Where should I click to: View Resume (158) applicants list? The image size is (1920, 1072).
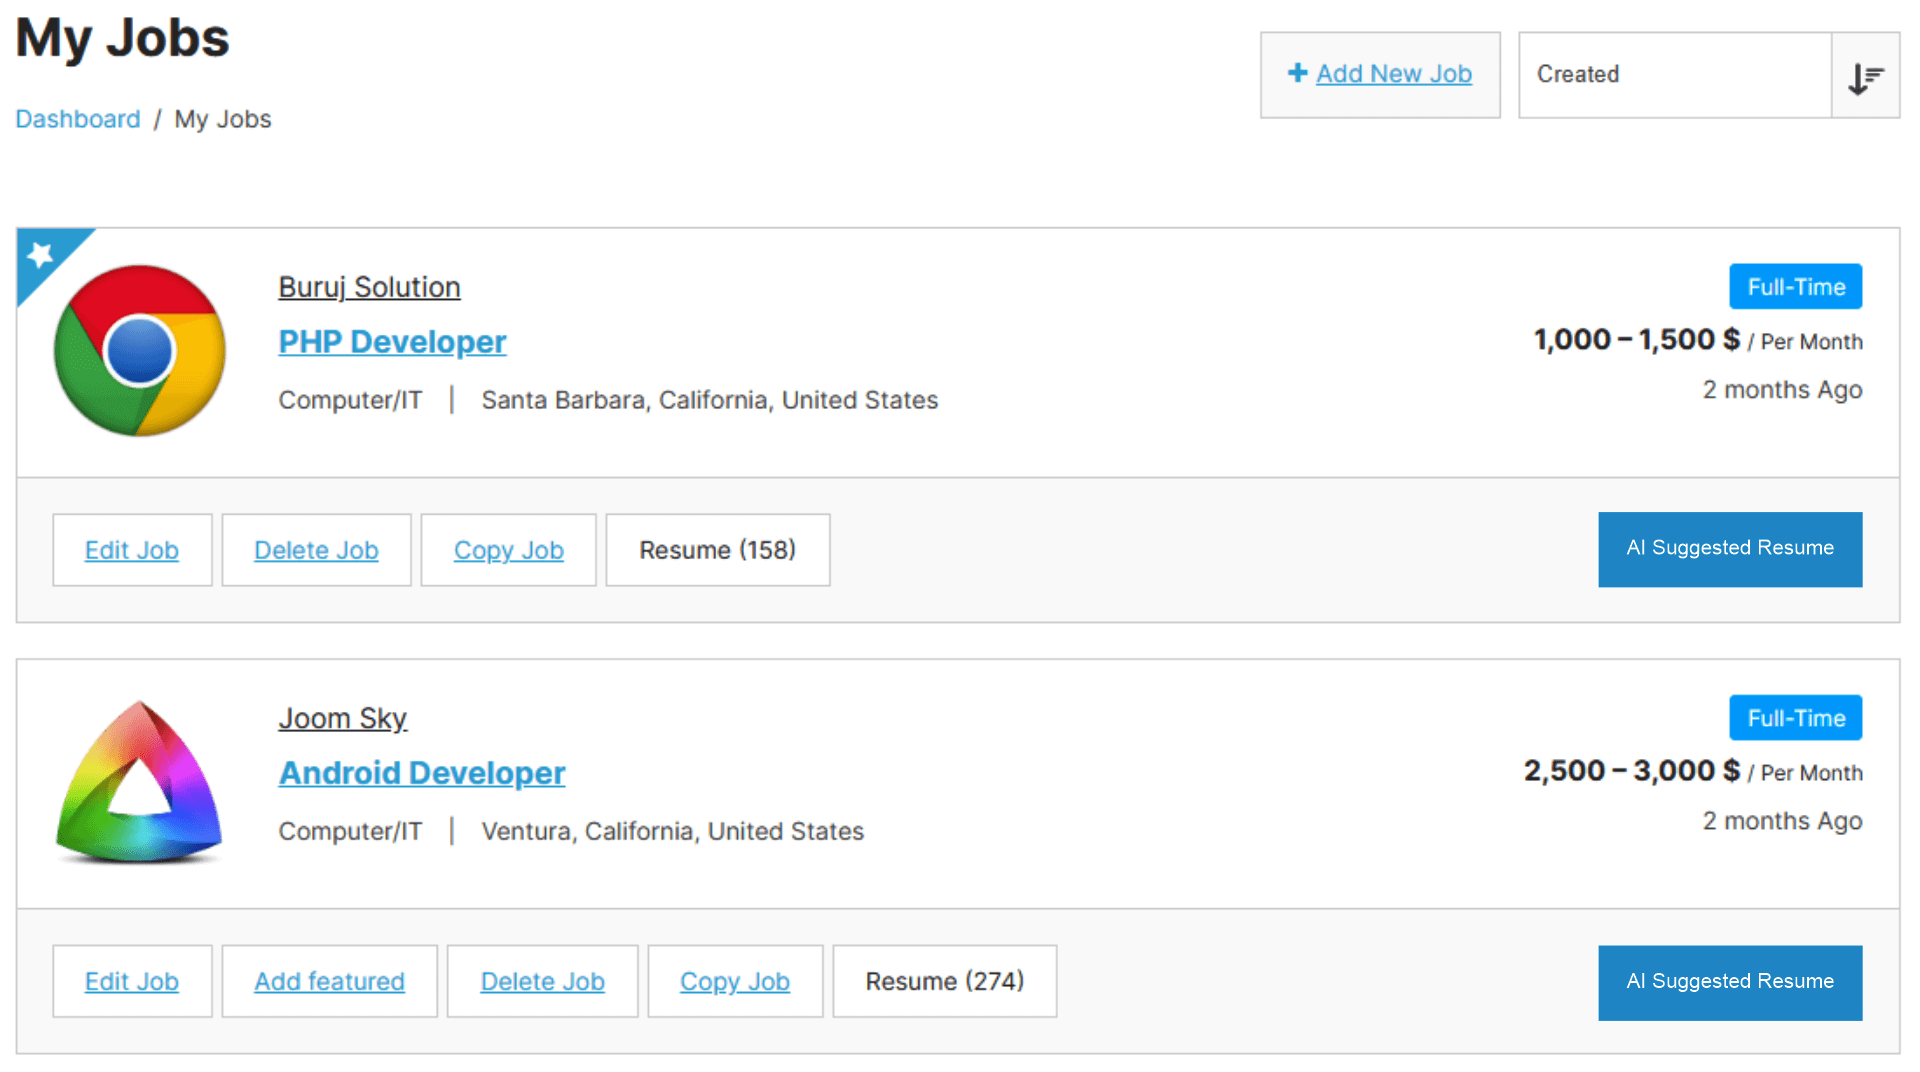point(718,550)
